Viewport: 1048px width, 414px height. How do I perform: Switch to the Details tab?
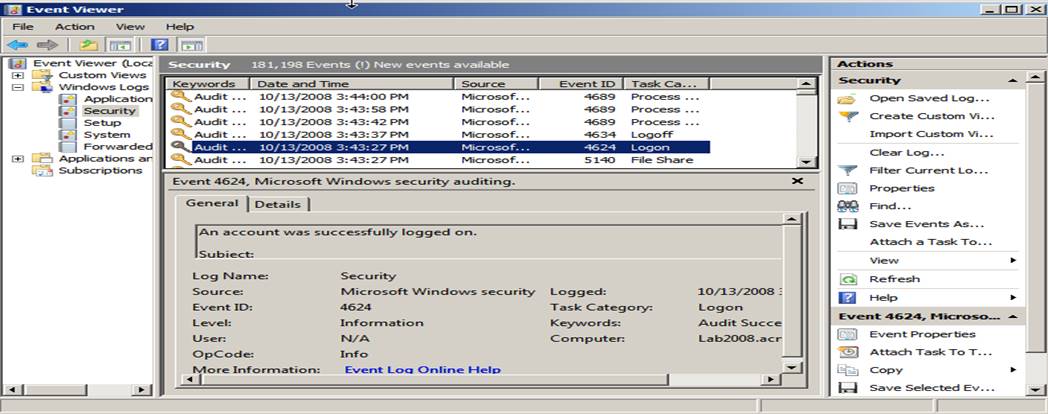(278, 204)
